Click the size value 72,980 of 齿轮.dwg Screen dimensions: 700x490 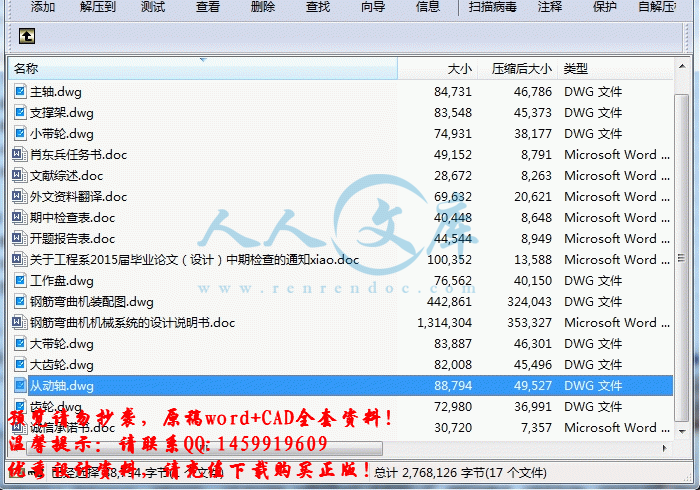coord(453,407)
